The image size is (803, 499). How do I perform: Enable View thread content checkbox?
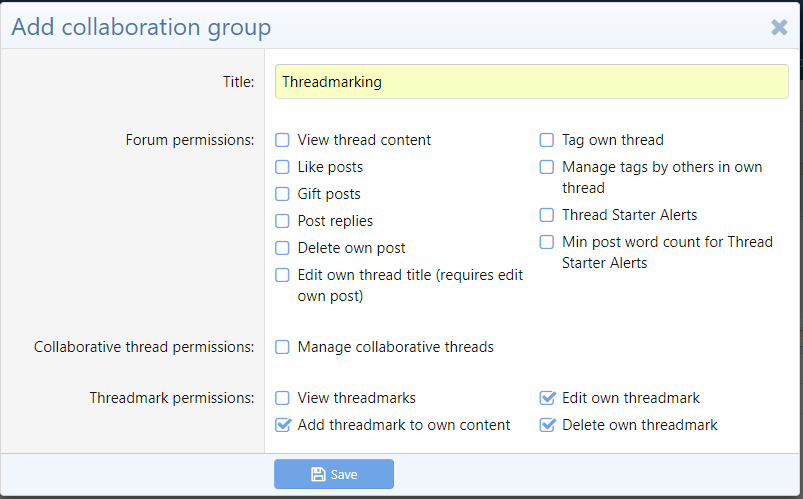tap(283, 140)
